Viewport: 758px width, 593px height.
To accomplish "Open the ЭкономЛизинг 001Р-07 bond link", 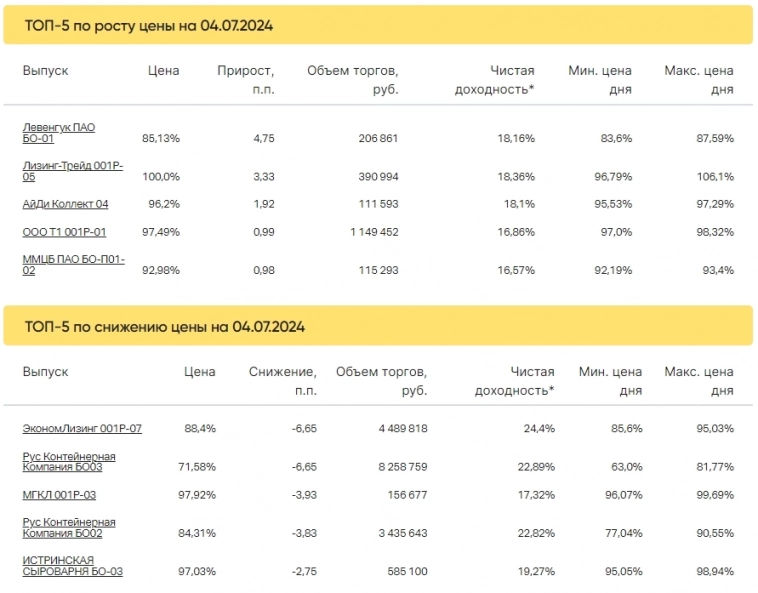I will tap(82, 428).
